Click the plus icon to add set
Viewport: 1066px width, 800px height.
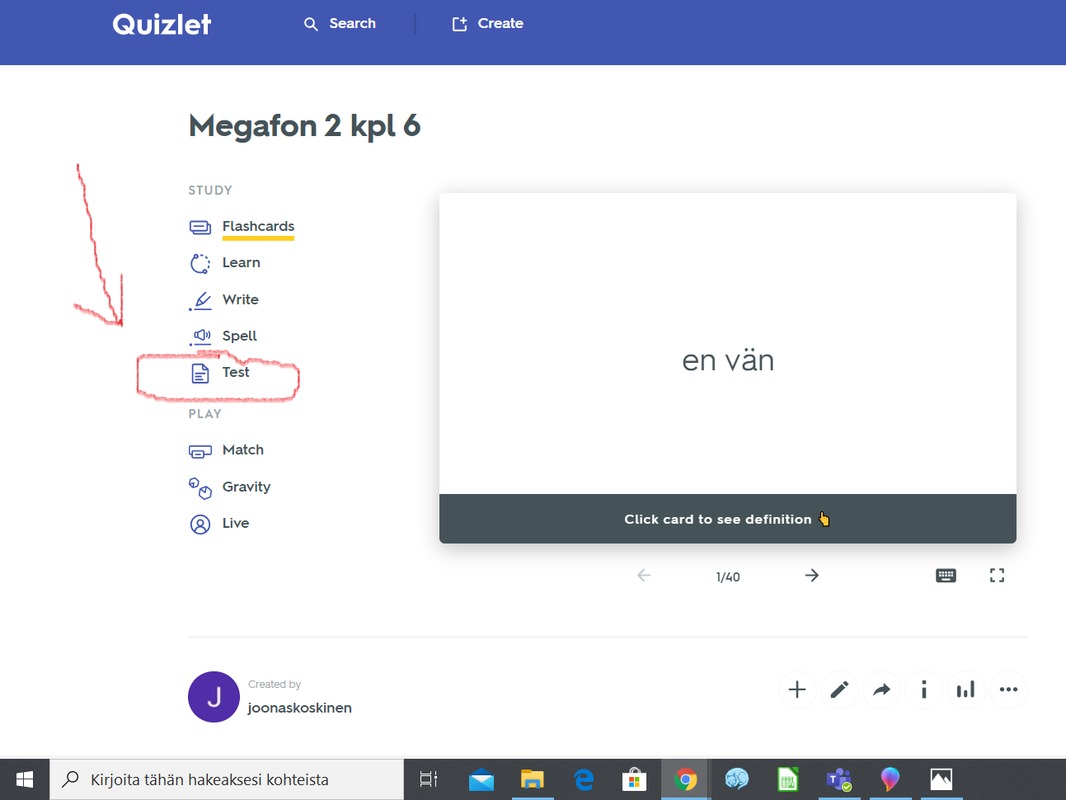(x=797, y=690)
